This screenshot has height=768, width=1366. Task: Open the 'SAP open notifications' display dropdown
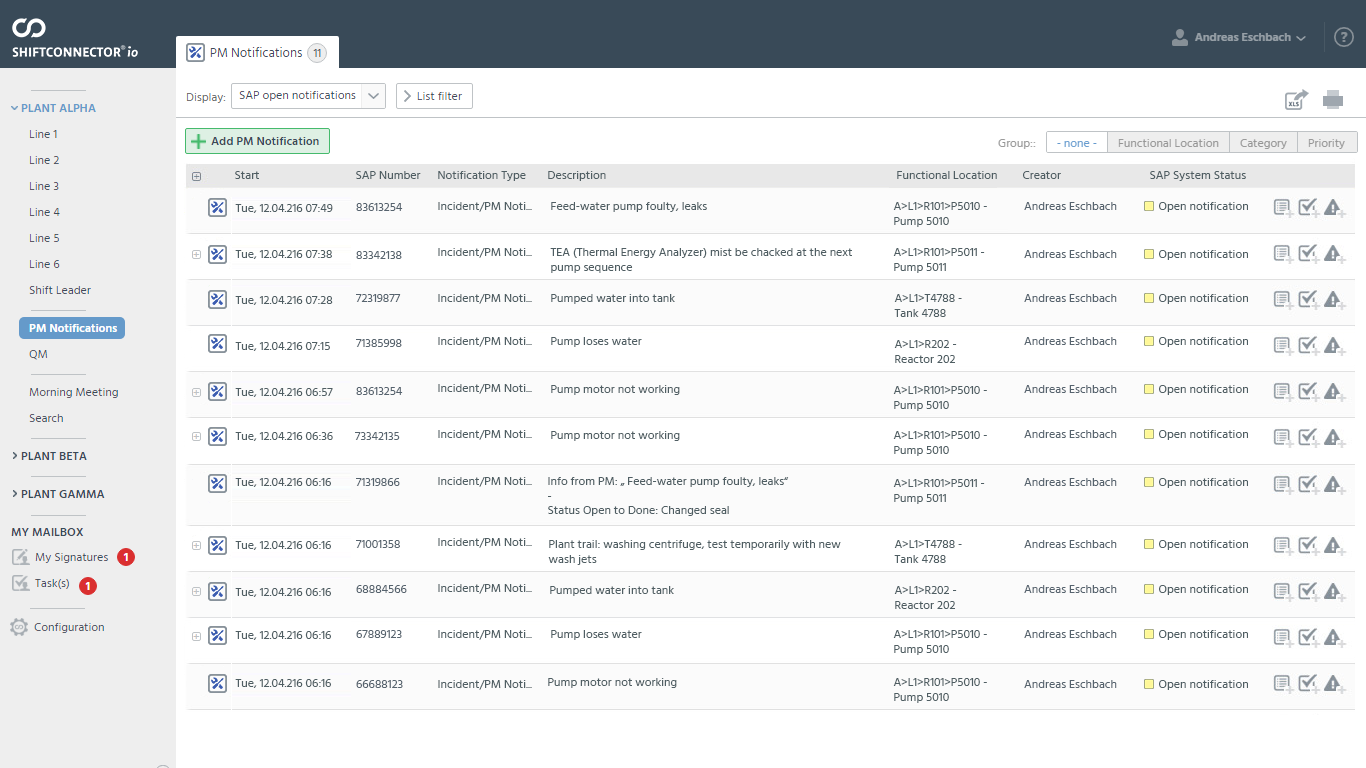308,95
